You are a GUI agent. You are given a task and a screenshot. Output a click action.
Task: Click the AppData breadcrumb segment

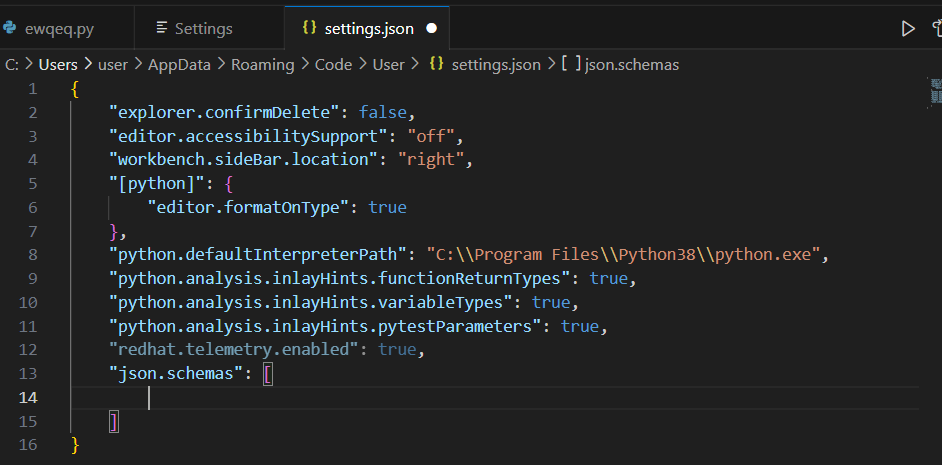point(180,65)
